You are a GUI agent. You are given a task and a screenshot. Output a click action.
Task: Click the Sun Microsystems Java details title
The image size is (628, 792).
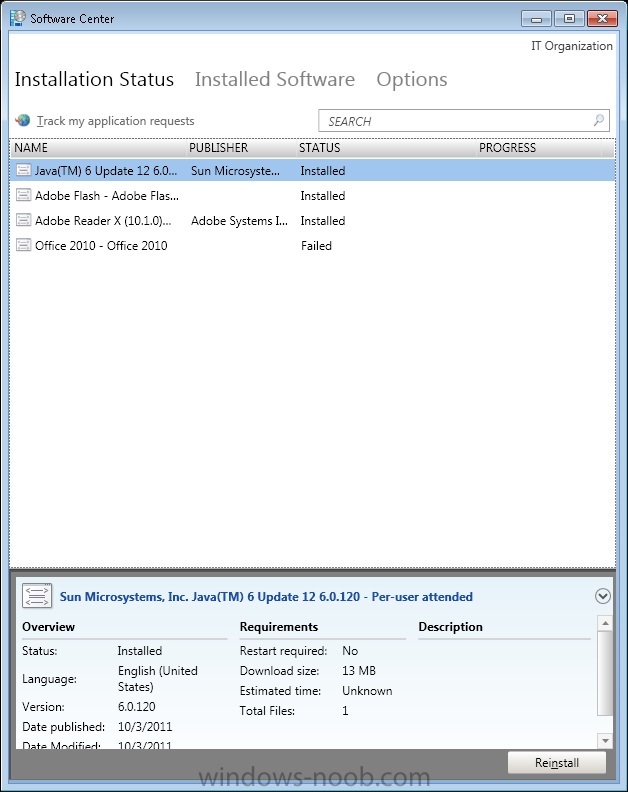tap(266, 597)
